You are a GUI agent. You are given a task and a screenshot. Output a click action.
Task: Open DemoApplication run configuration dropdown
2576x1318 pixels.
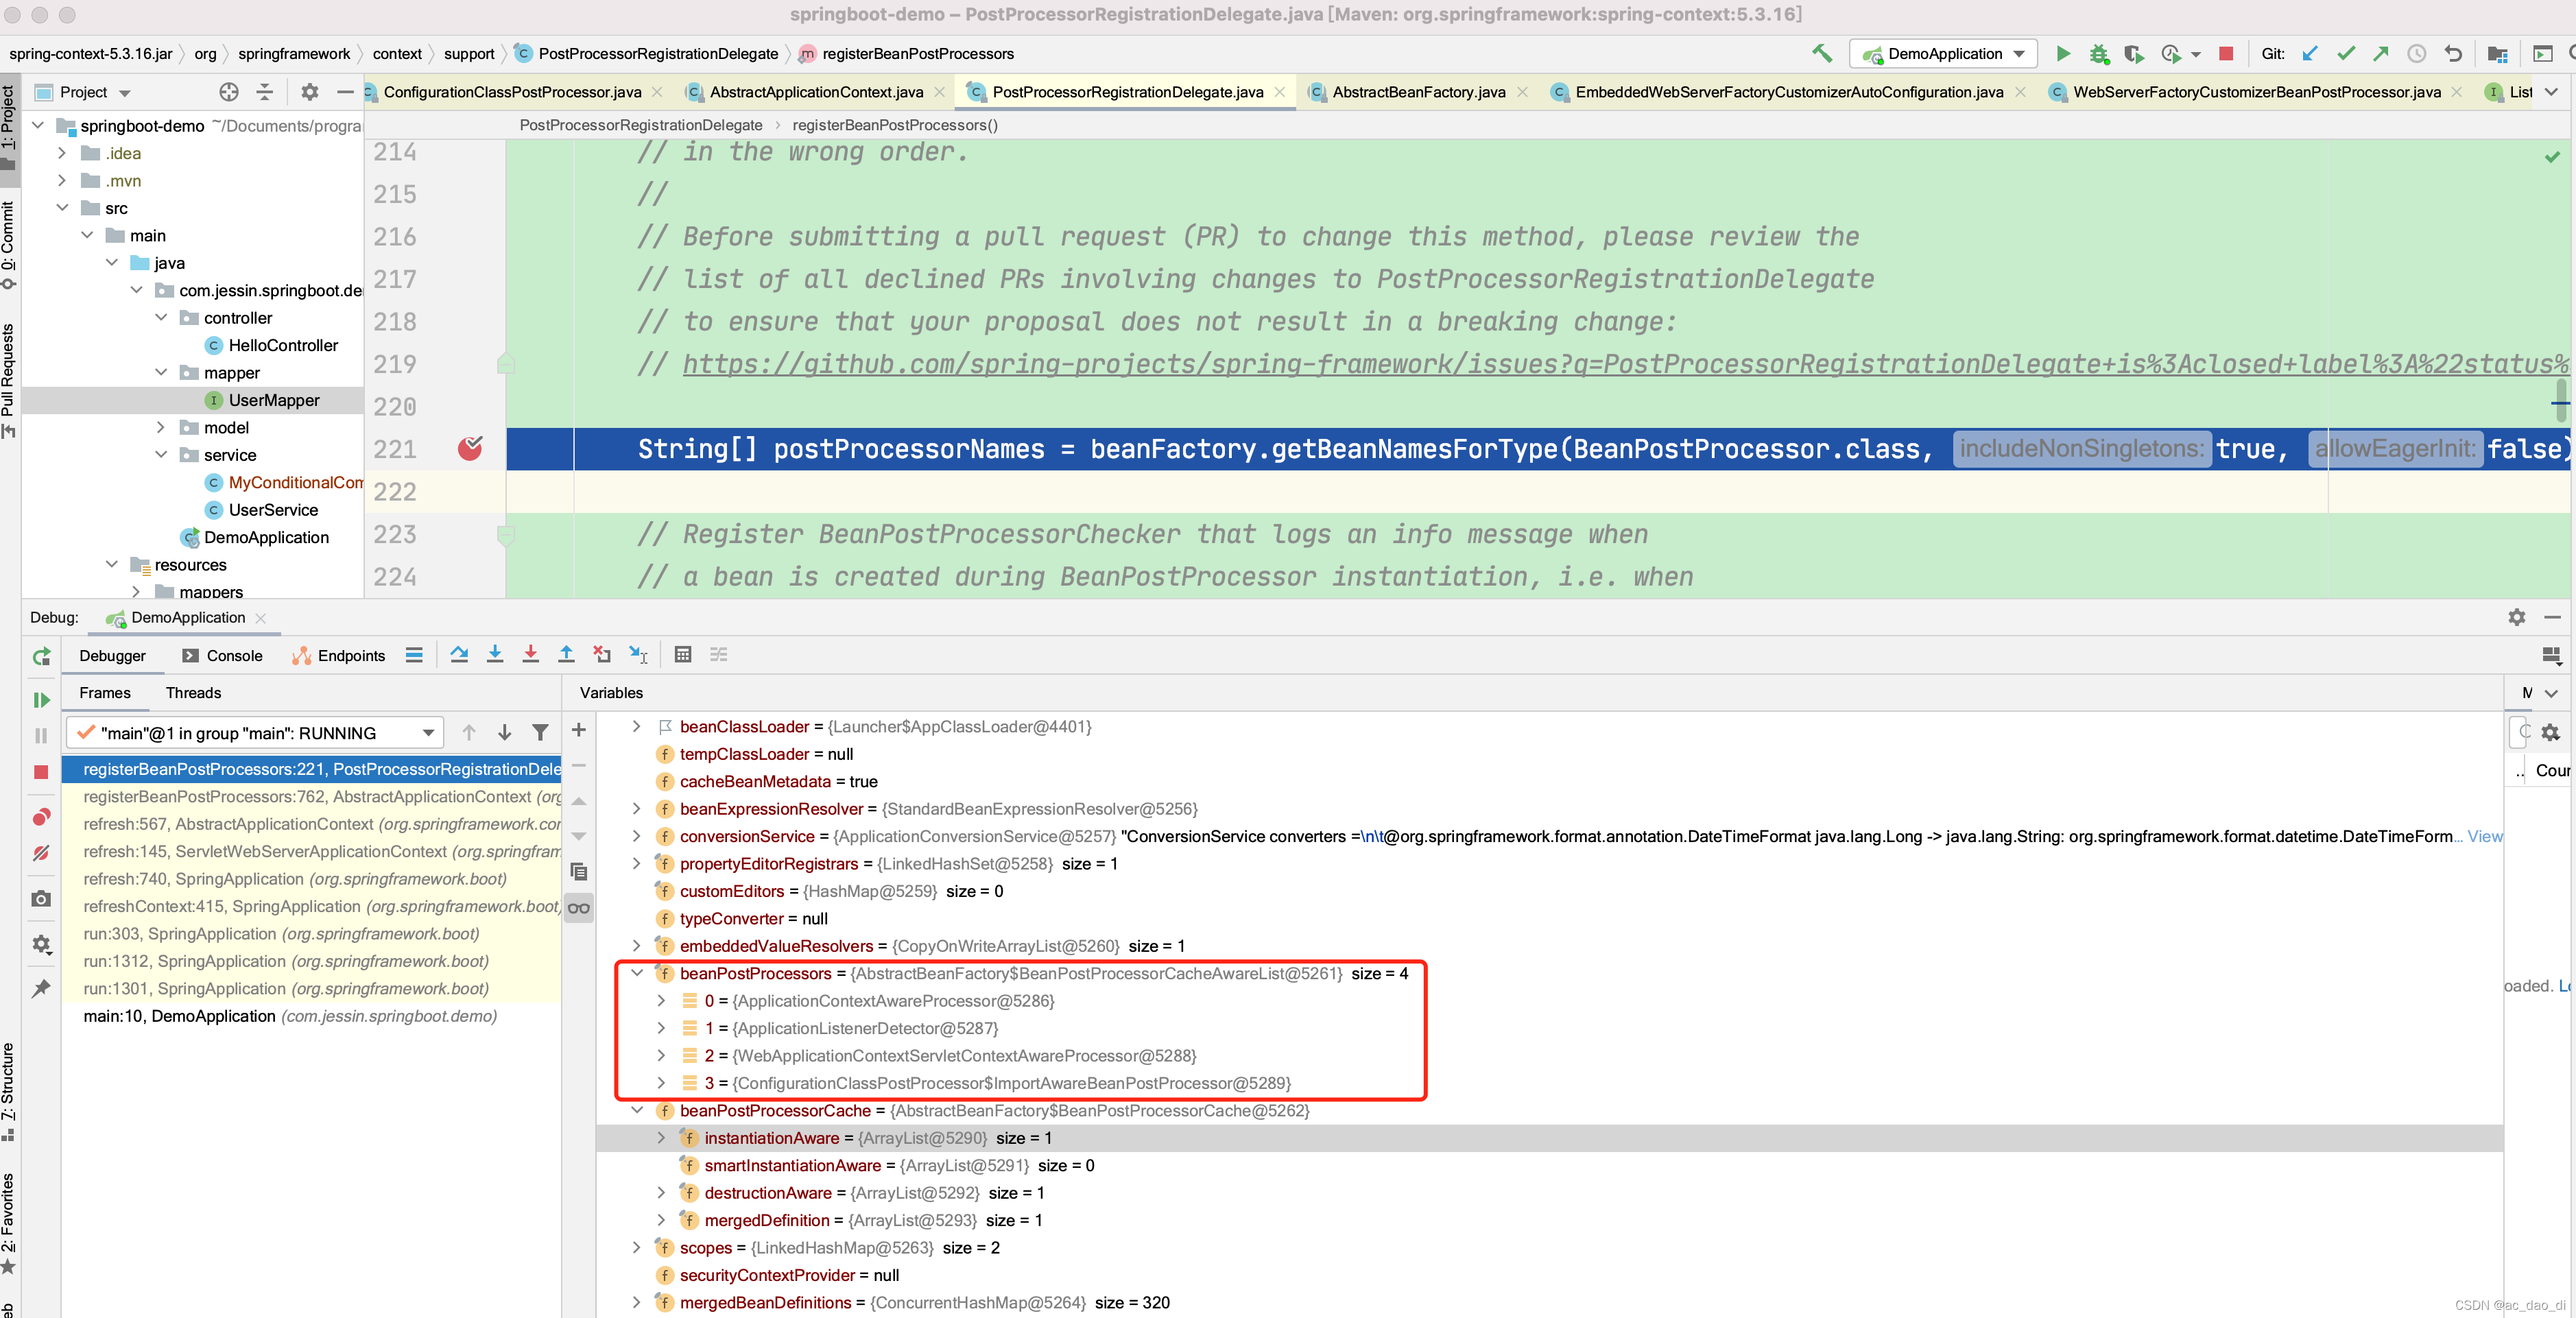tap(1943, 53)
